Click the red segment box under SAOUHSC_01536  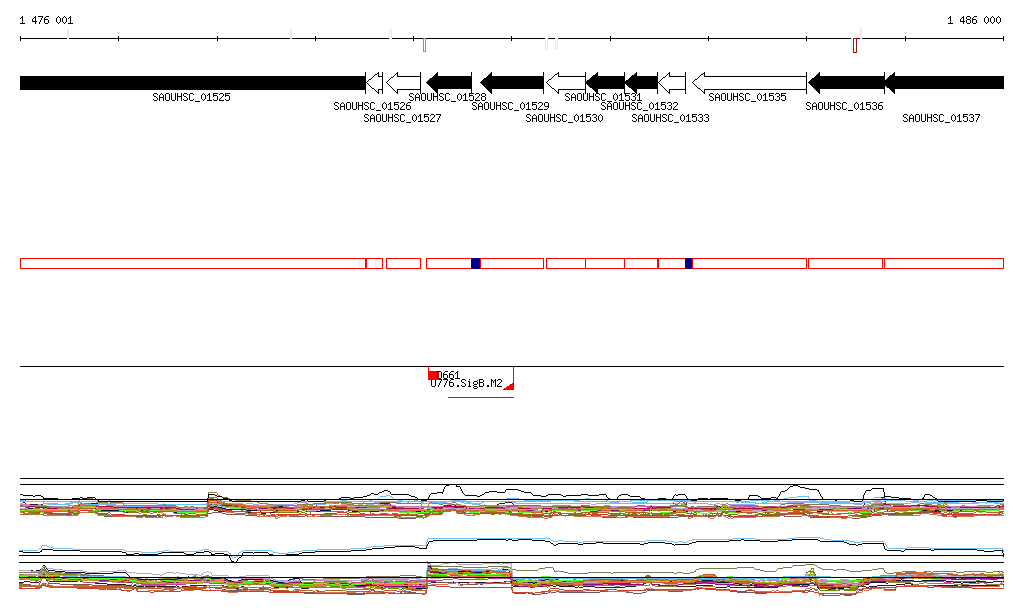coord(846,264)
